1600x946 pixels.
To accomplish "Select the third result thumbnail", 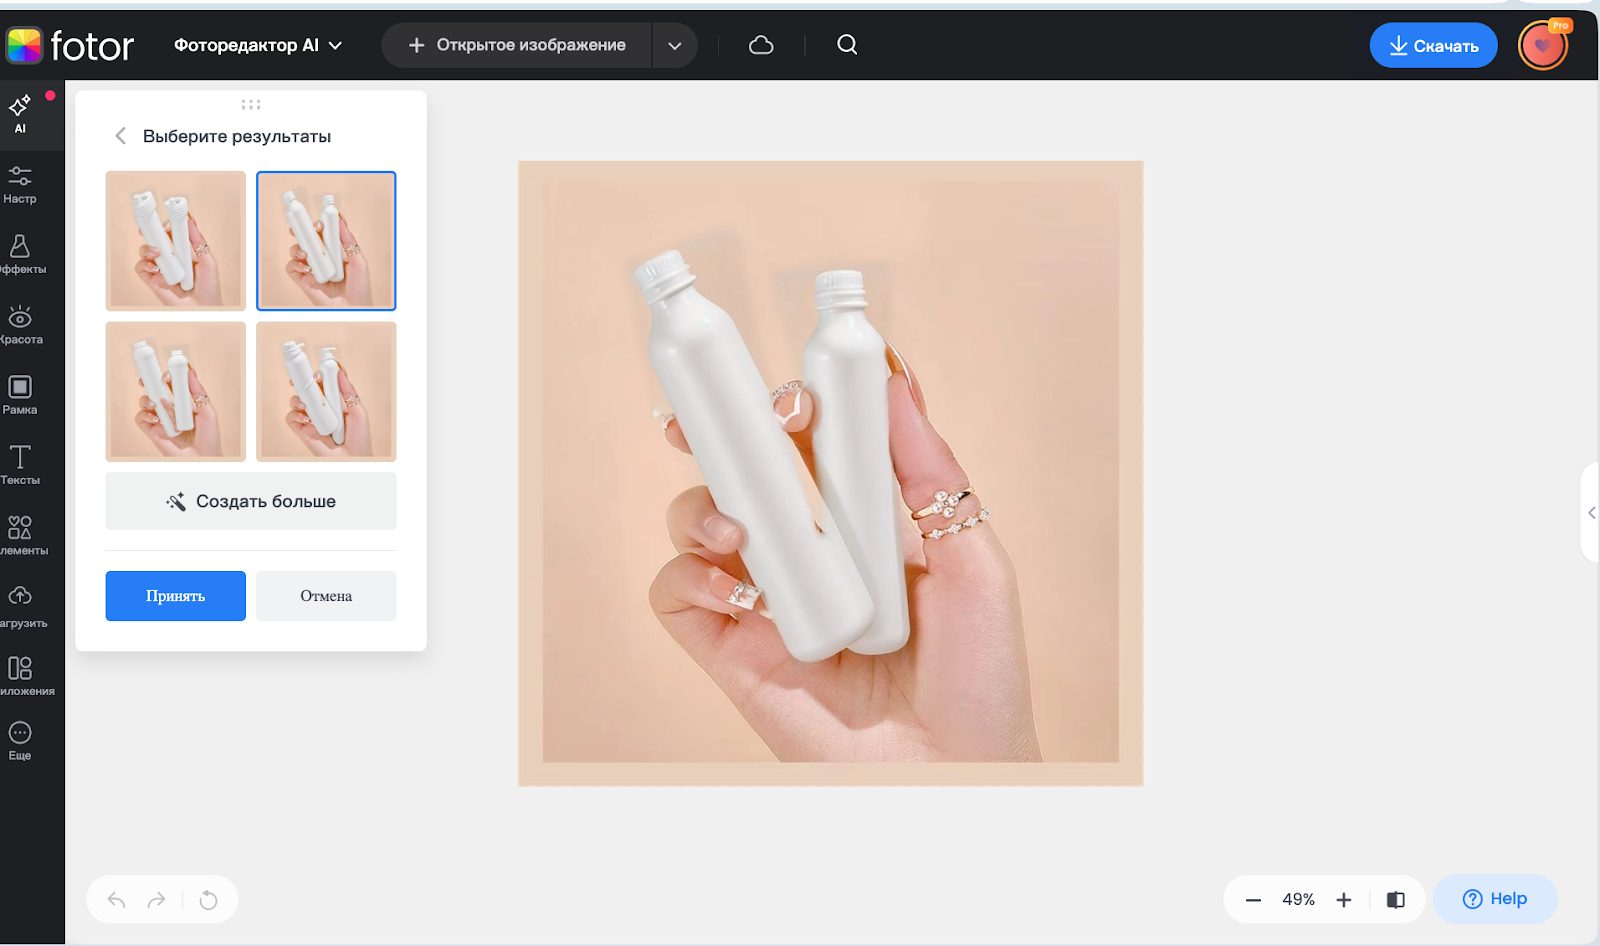I will (176, 392).
